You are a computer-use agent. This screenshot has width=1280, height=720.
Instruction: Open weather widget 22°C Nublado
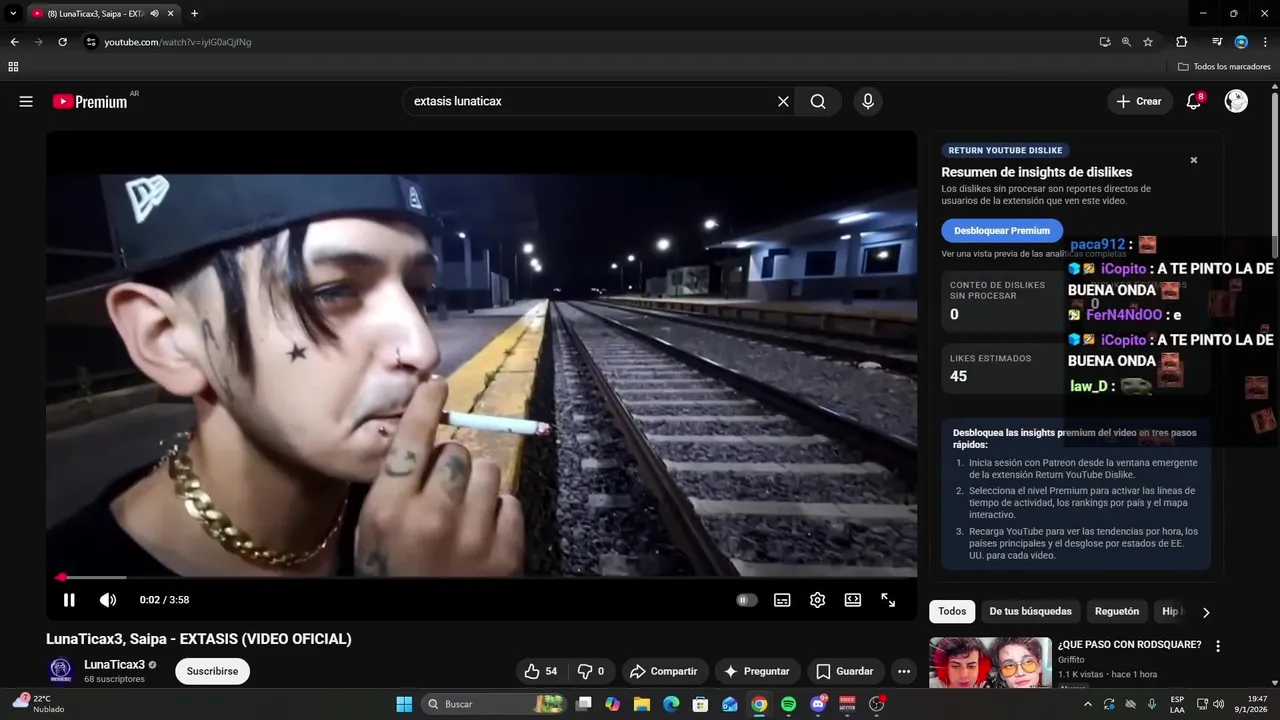pyautogui.click(x=38, y=704)
